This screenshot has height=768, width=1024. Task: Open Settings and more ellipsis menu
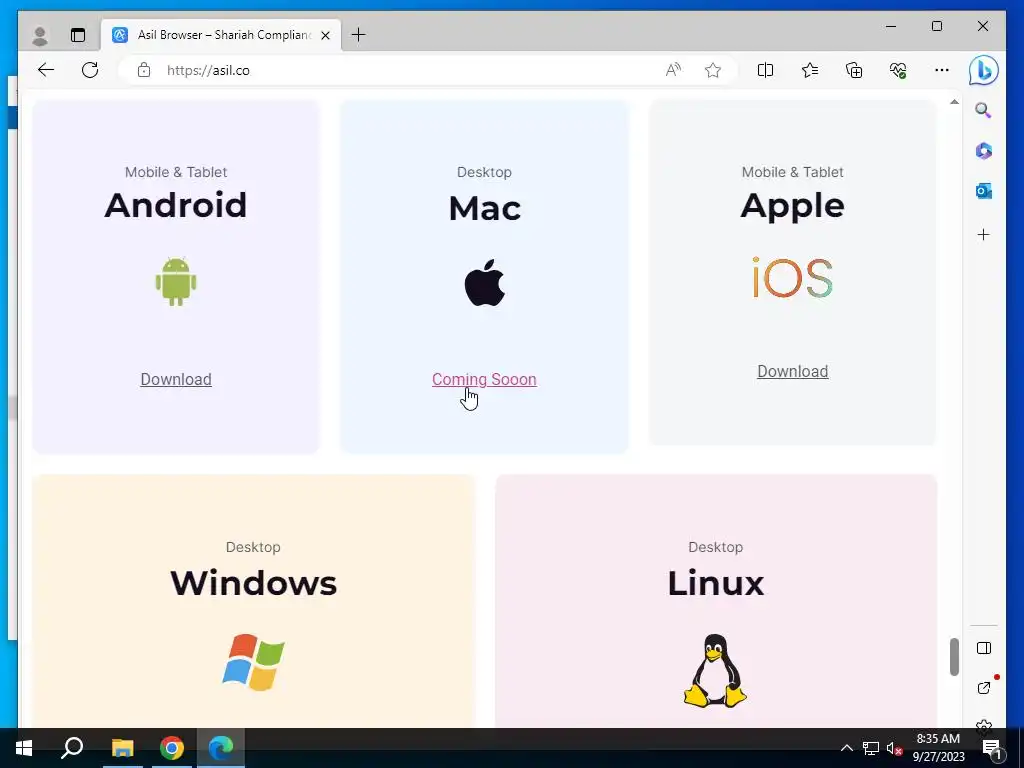(x=942, y=70)
